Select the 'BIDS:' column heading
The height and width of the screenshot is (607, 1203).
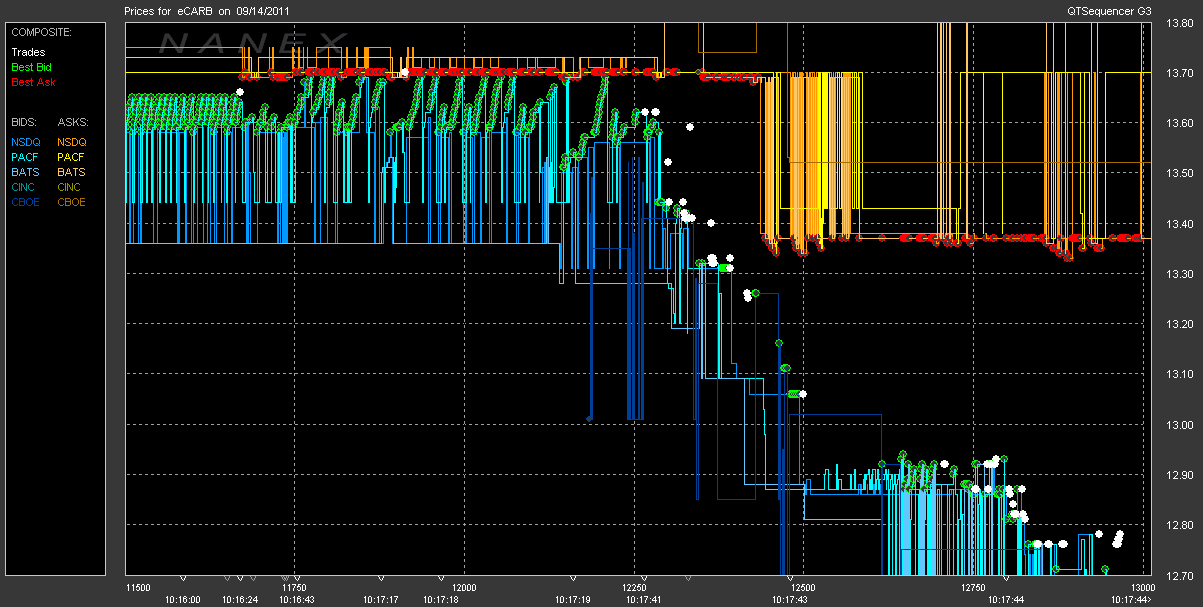tap(25, 121)
